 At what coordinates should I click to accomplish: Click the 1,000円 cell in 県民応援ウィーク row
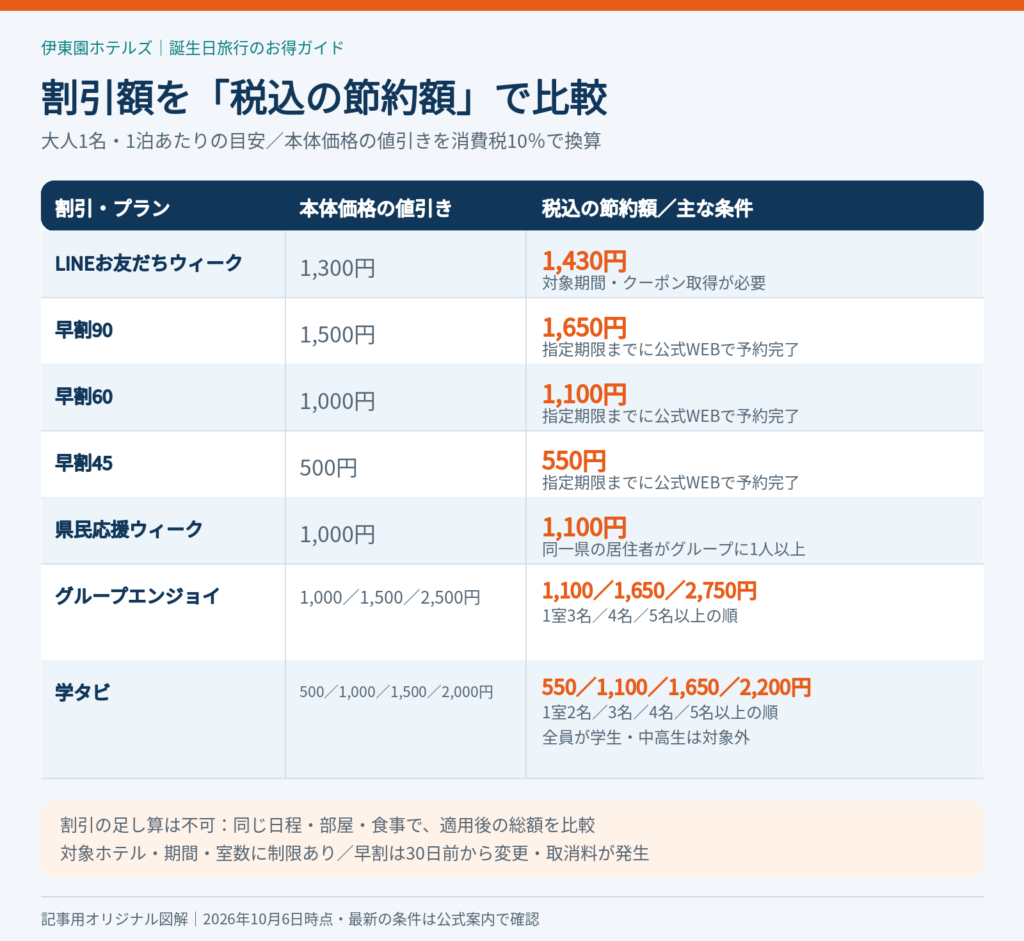(337, 535)
